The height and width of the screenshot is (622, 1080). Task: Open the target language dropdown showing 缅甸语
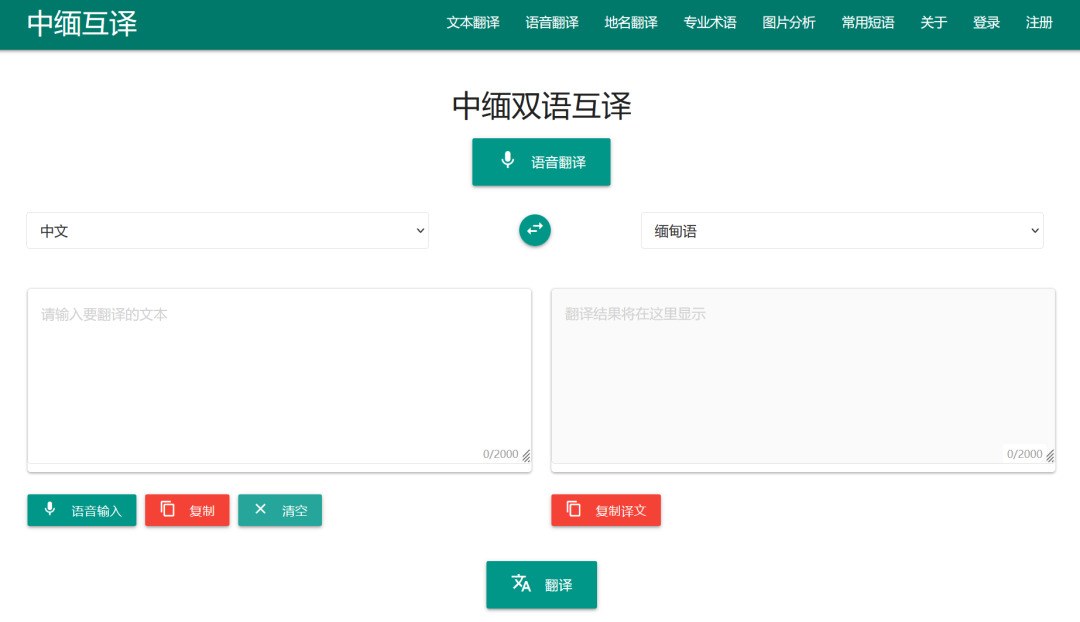click(x=842, y=230)
